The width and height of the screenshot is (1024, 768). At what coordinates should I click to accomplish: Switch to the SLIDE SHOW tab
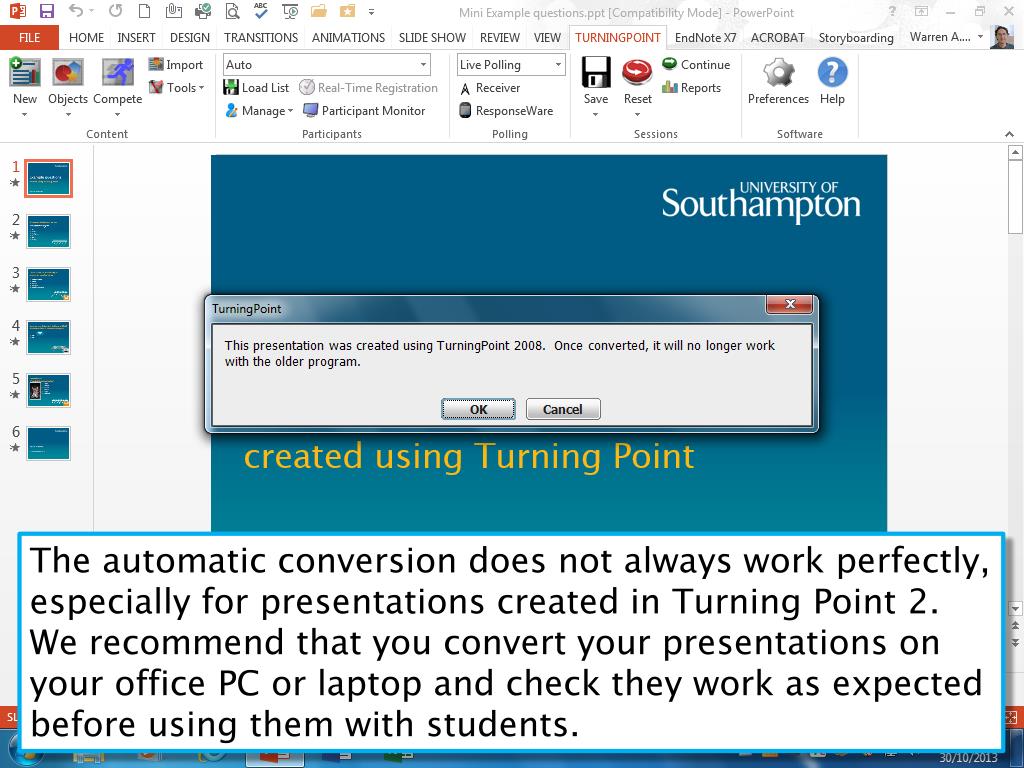[x=432, y=38]
